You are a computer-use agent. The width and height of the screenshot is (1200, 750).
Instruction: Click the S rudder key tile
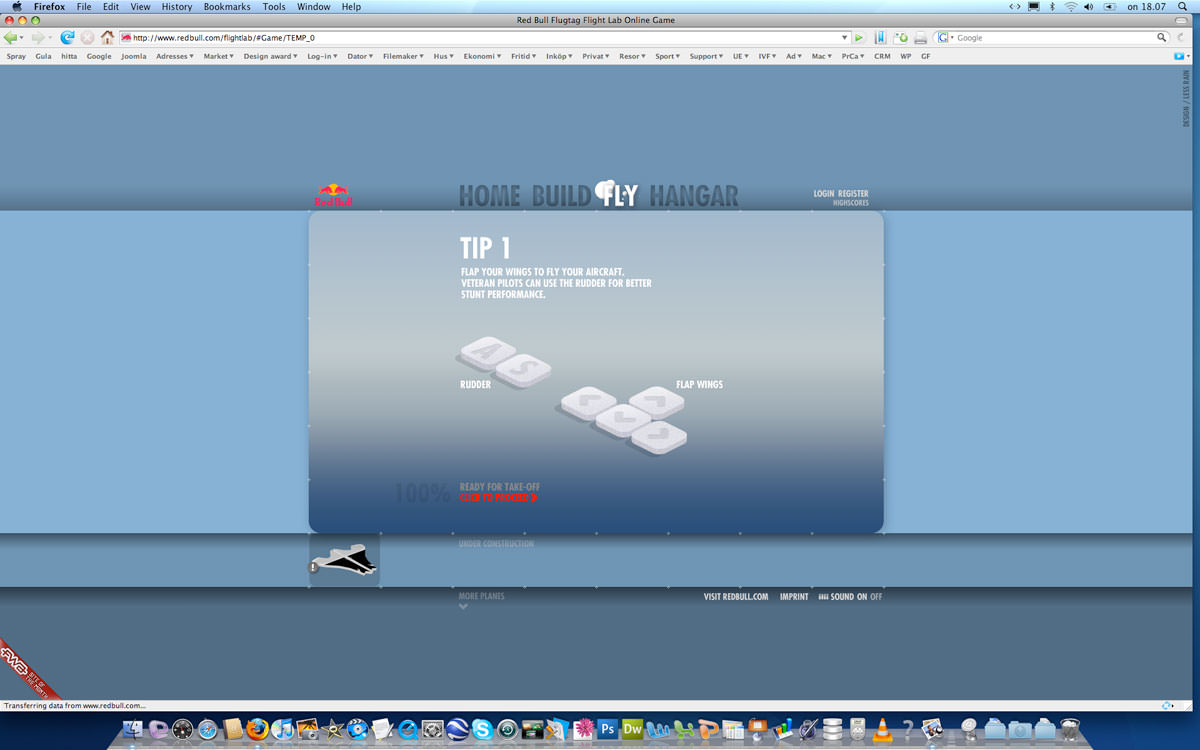[x=524, y=371]
